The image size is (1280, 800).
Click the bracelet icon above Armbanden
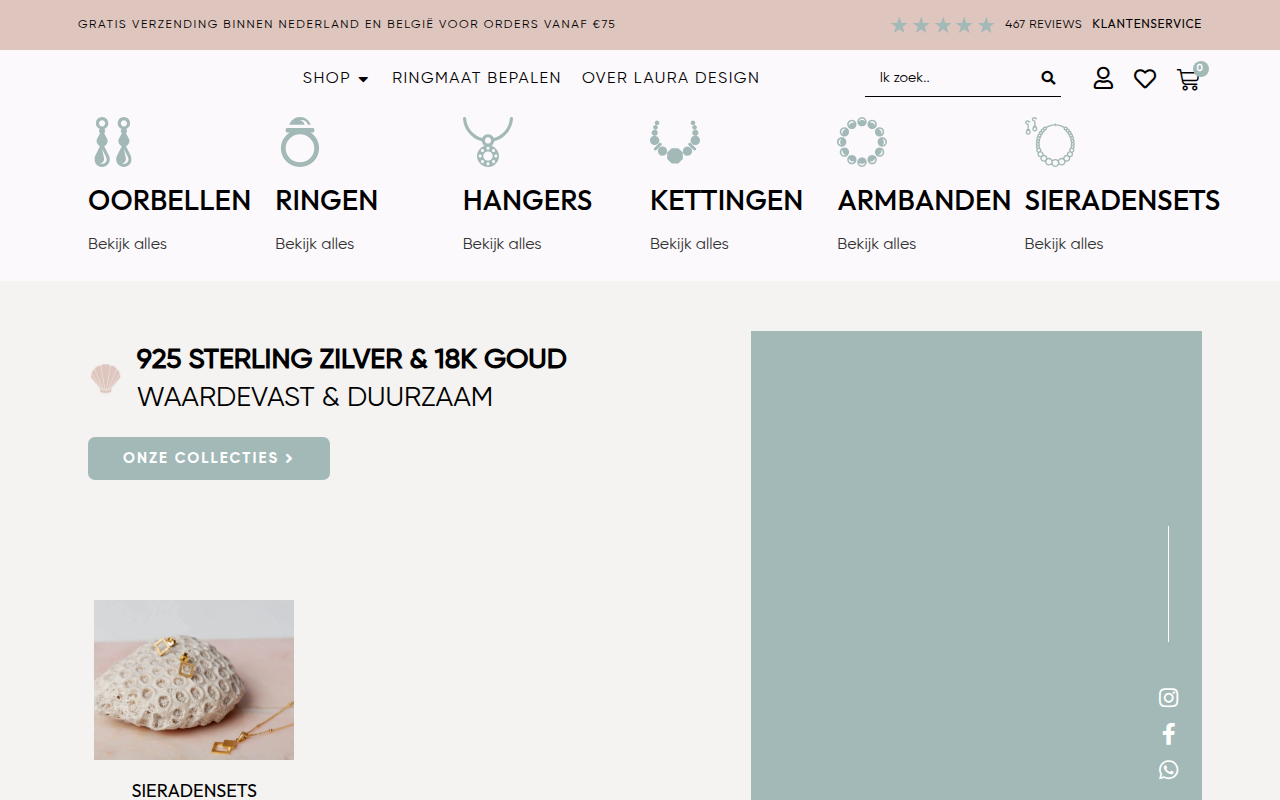(862, 142)
